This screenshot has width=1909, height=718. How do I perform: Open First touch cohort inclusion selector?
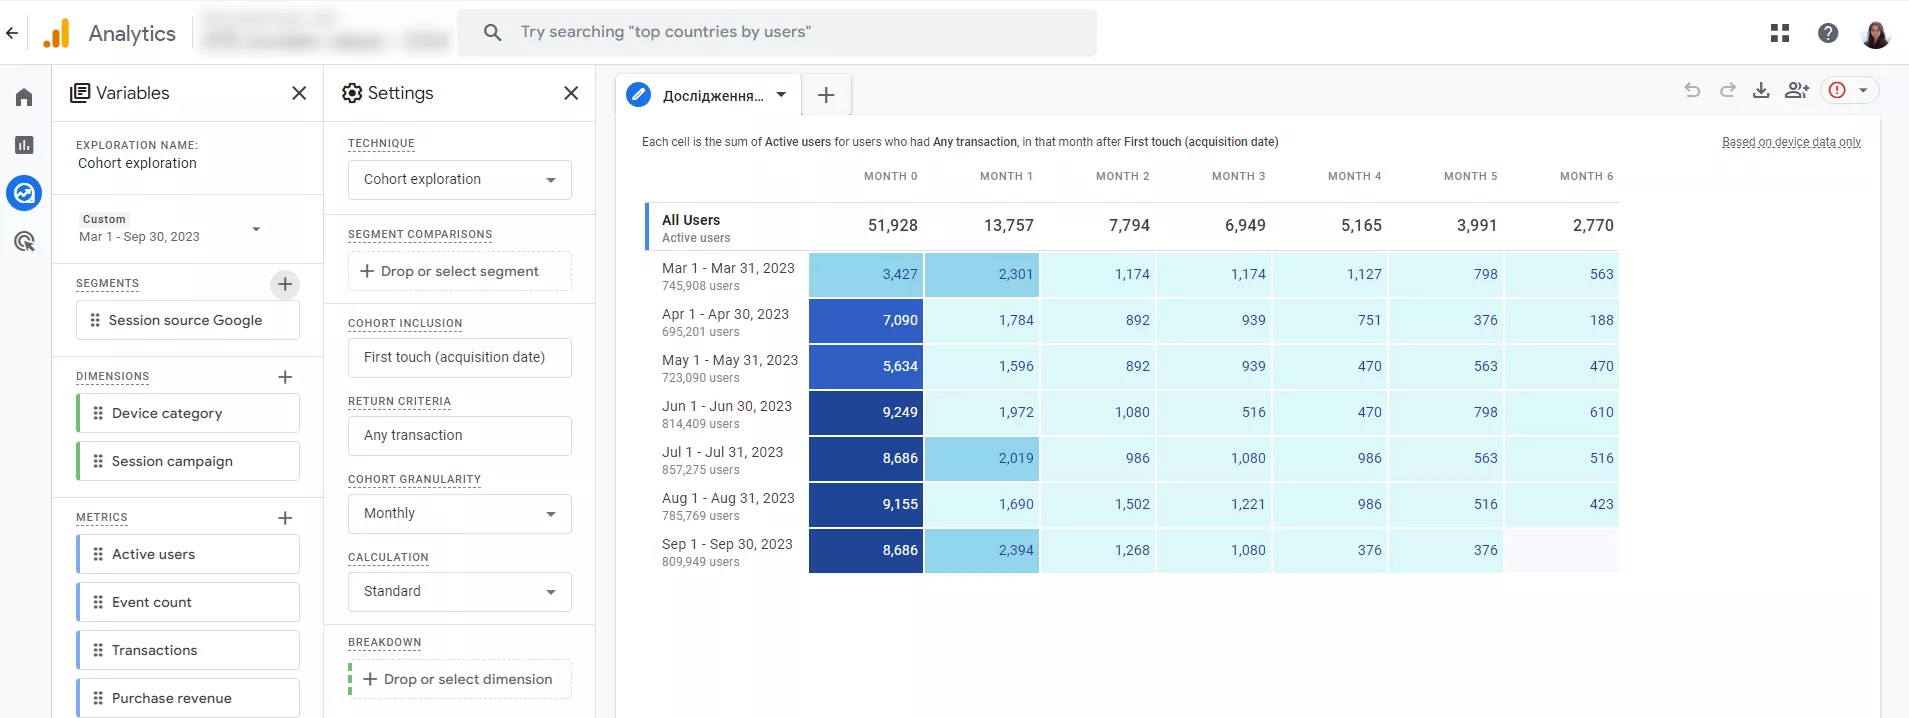[x=460, y=358]
